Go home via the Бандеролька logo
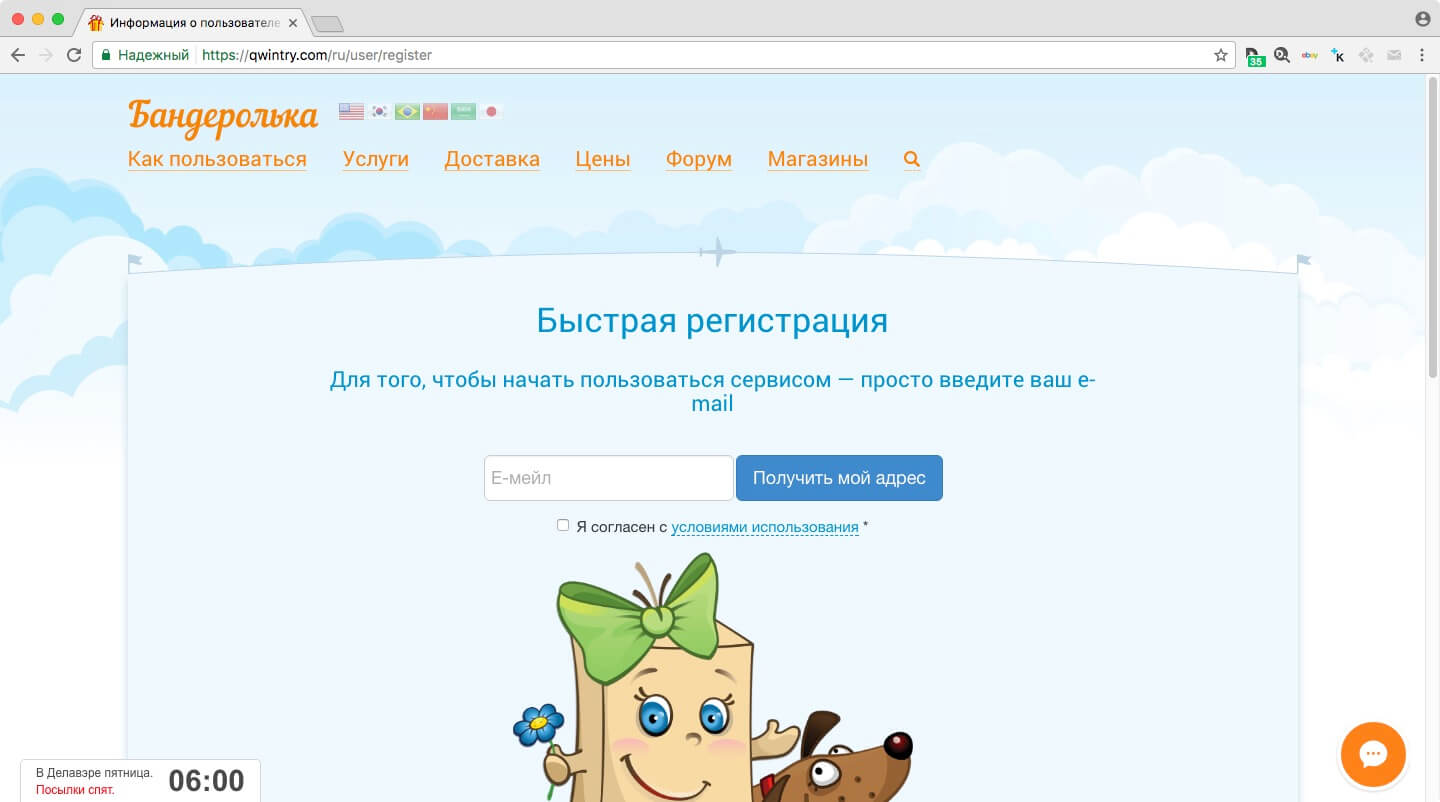This screenshot has height=802, width=1440. 223,117
